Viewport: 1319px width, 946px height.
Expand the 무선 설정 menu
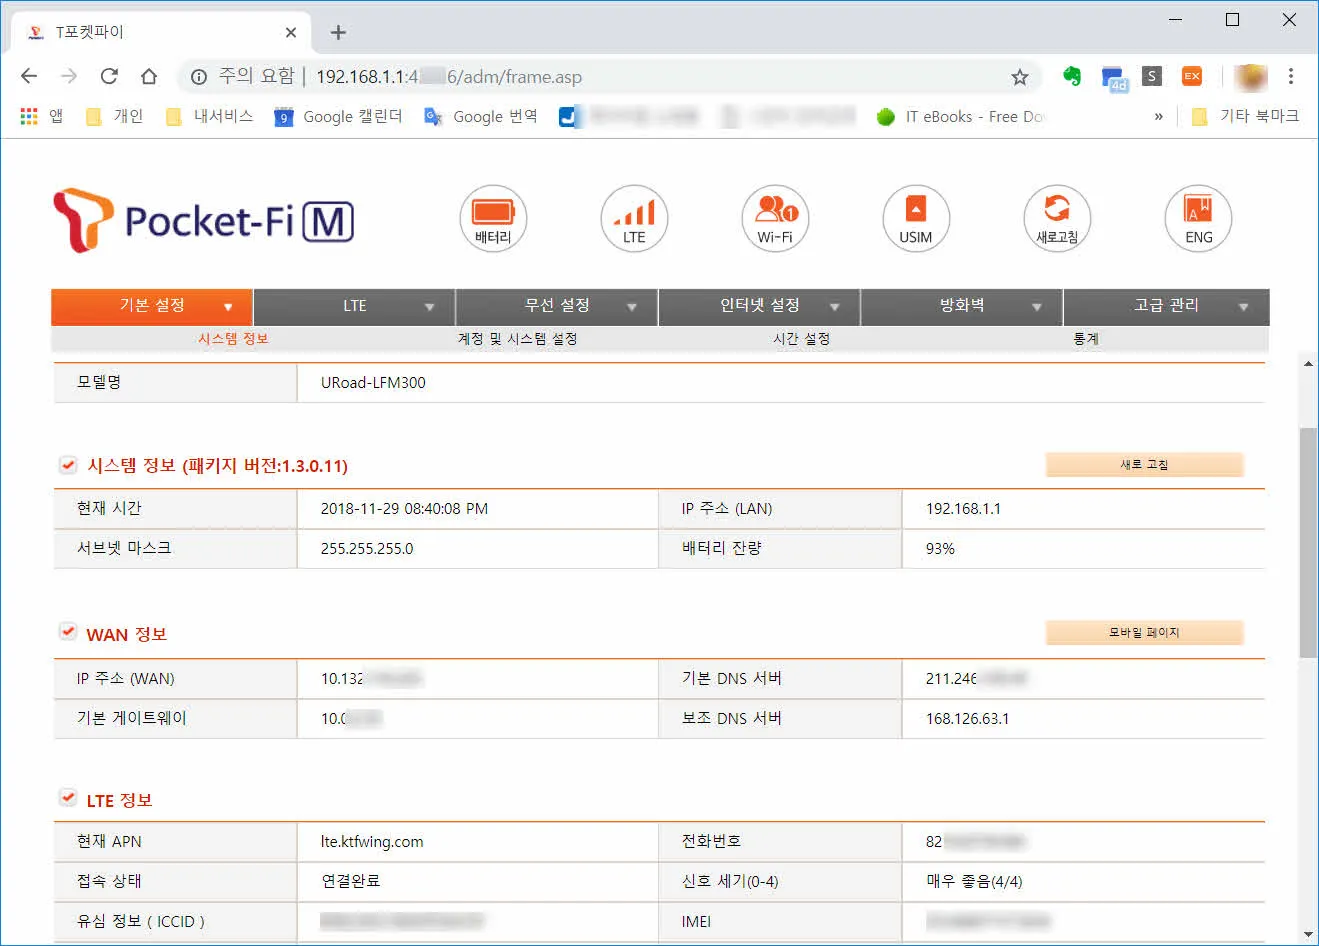point(557,306)
